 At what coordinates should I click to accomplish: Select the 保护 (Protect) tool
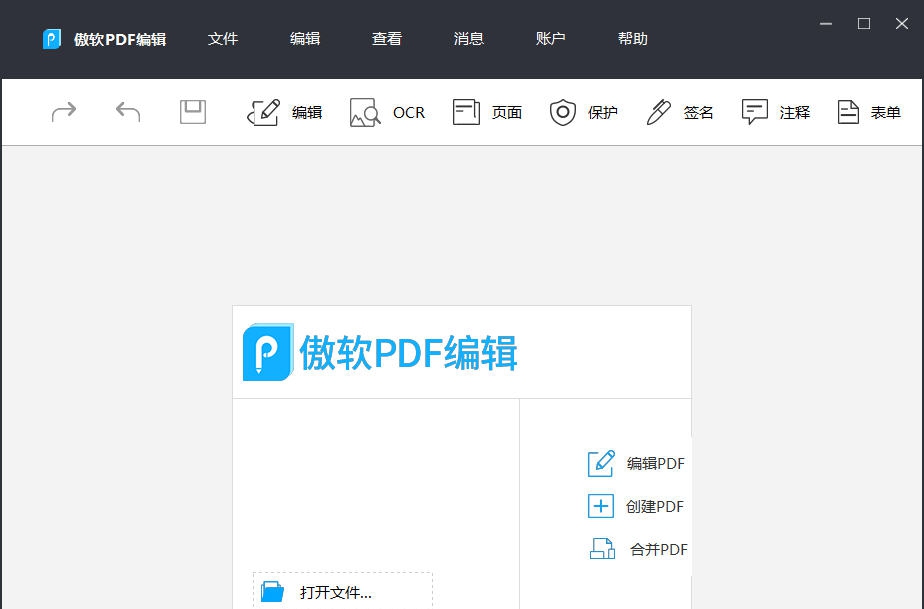584,112
